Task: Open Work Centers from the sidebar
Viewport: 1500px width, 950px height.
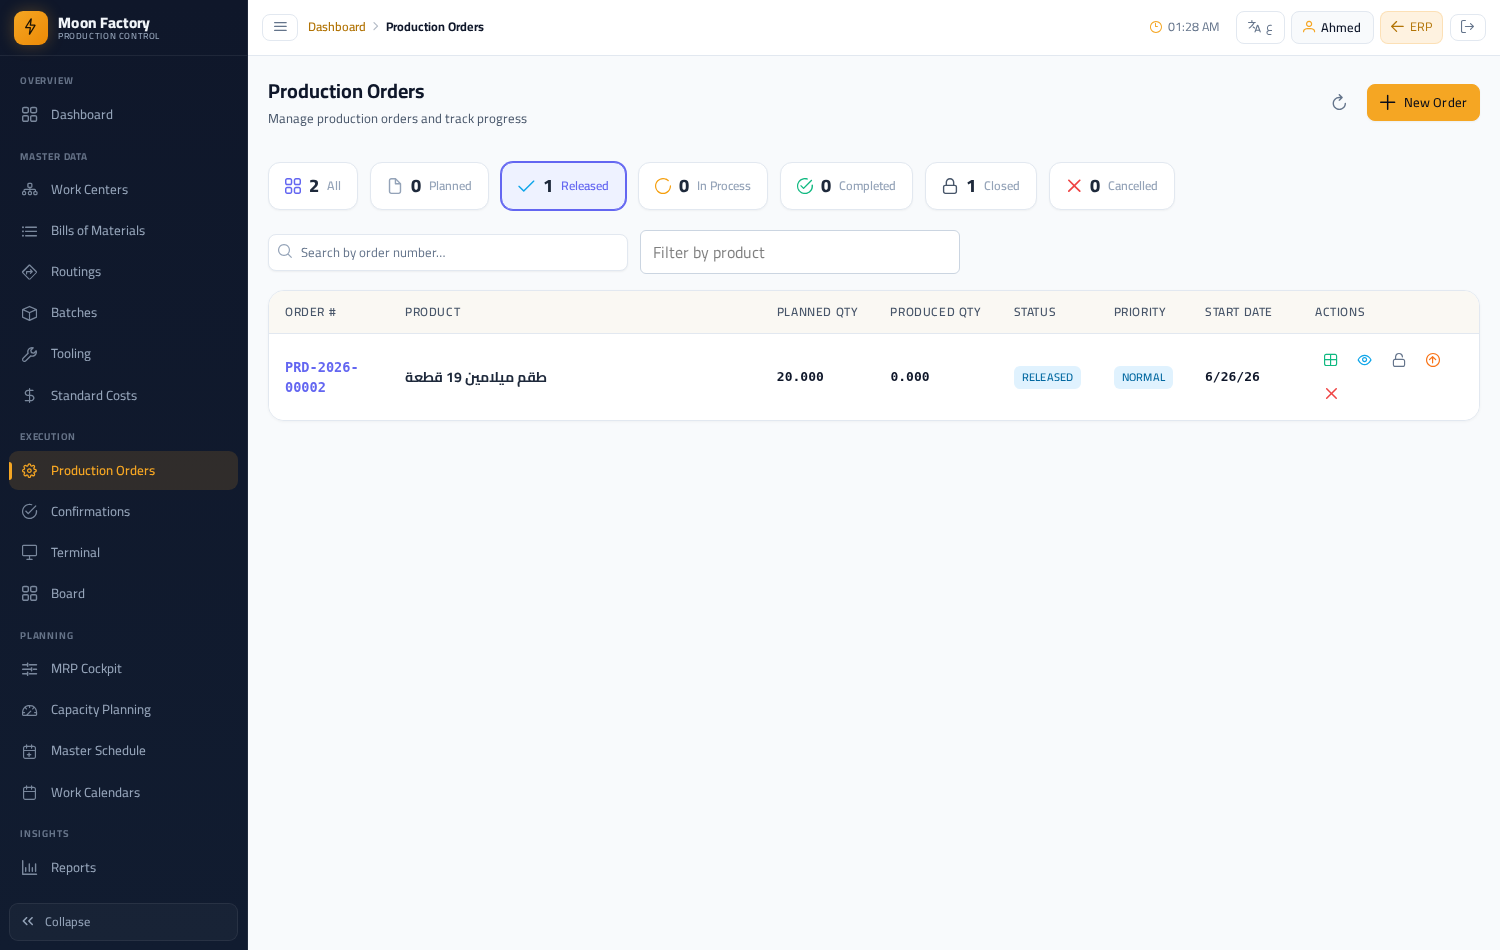Action: pyautogui.click(x=124, y=190)
